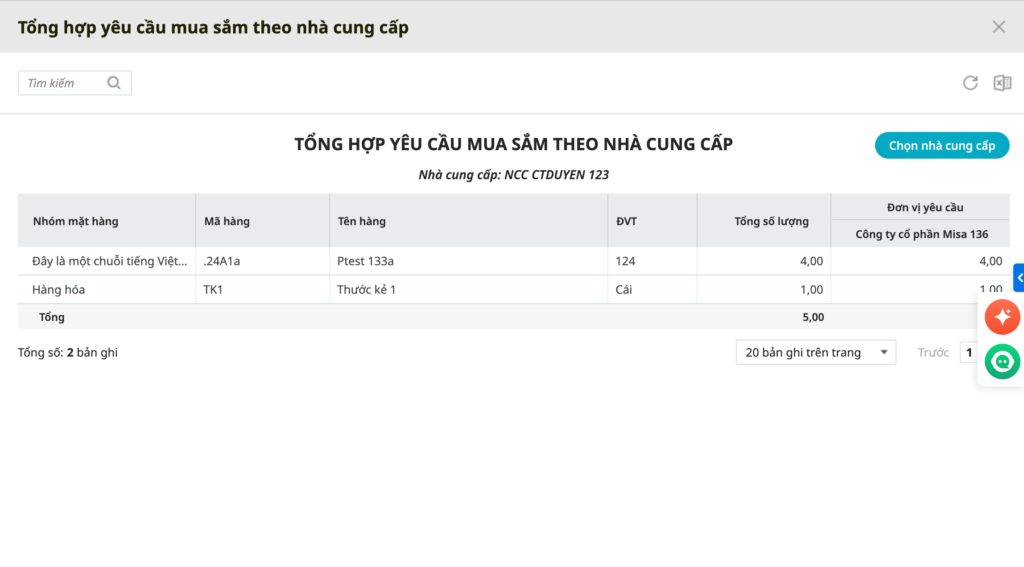
Task: Click the 'Nhóm mặt hàng' column header
Action: (76, 221)
